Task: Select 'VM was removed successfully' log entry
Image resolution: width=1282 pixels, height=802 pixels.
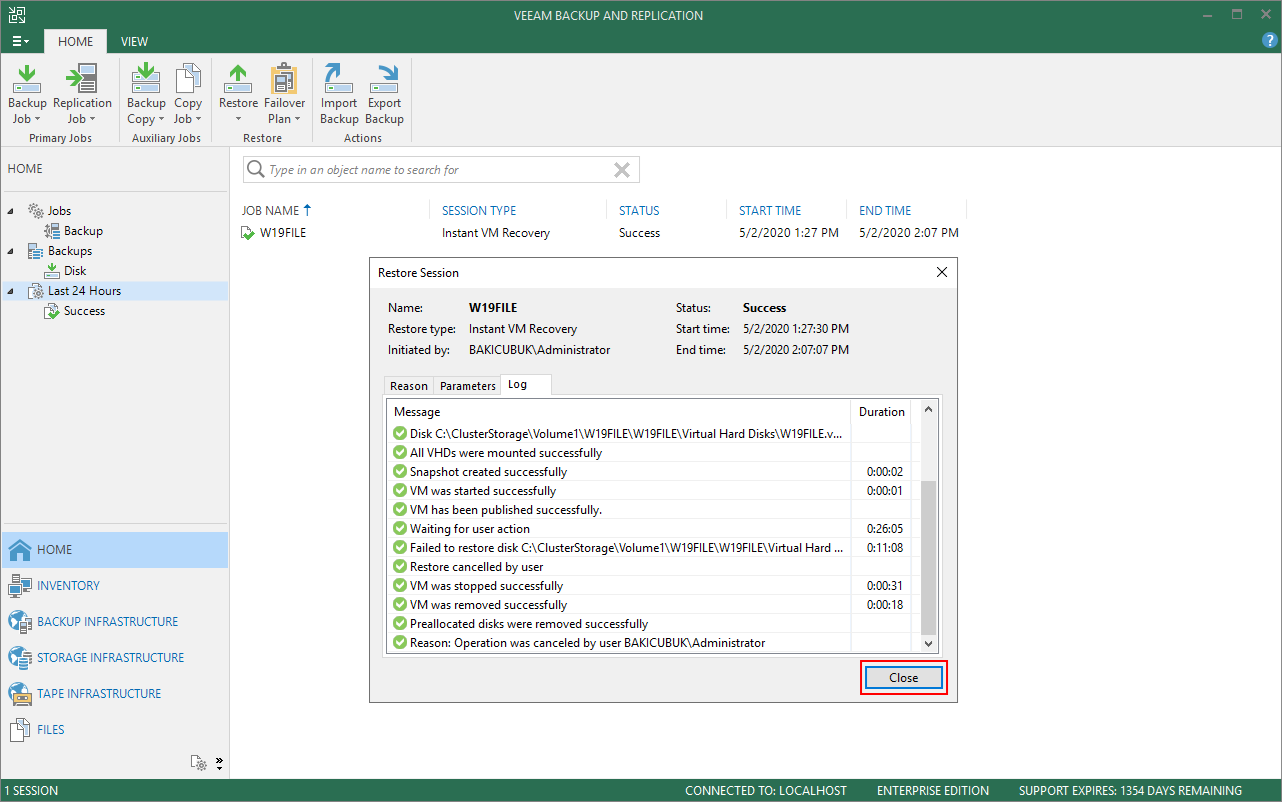Action: coord(650,605)
